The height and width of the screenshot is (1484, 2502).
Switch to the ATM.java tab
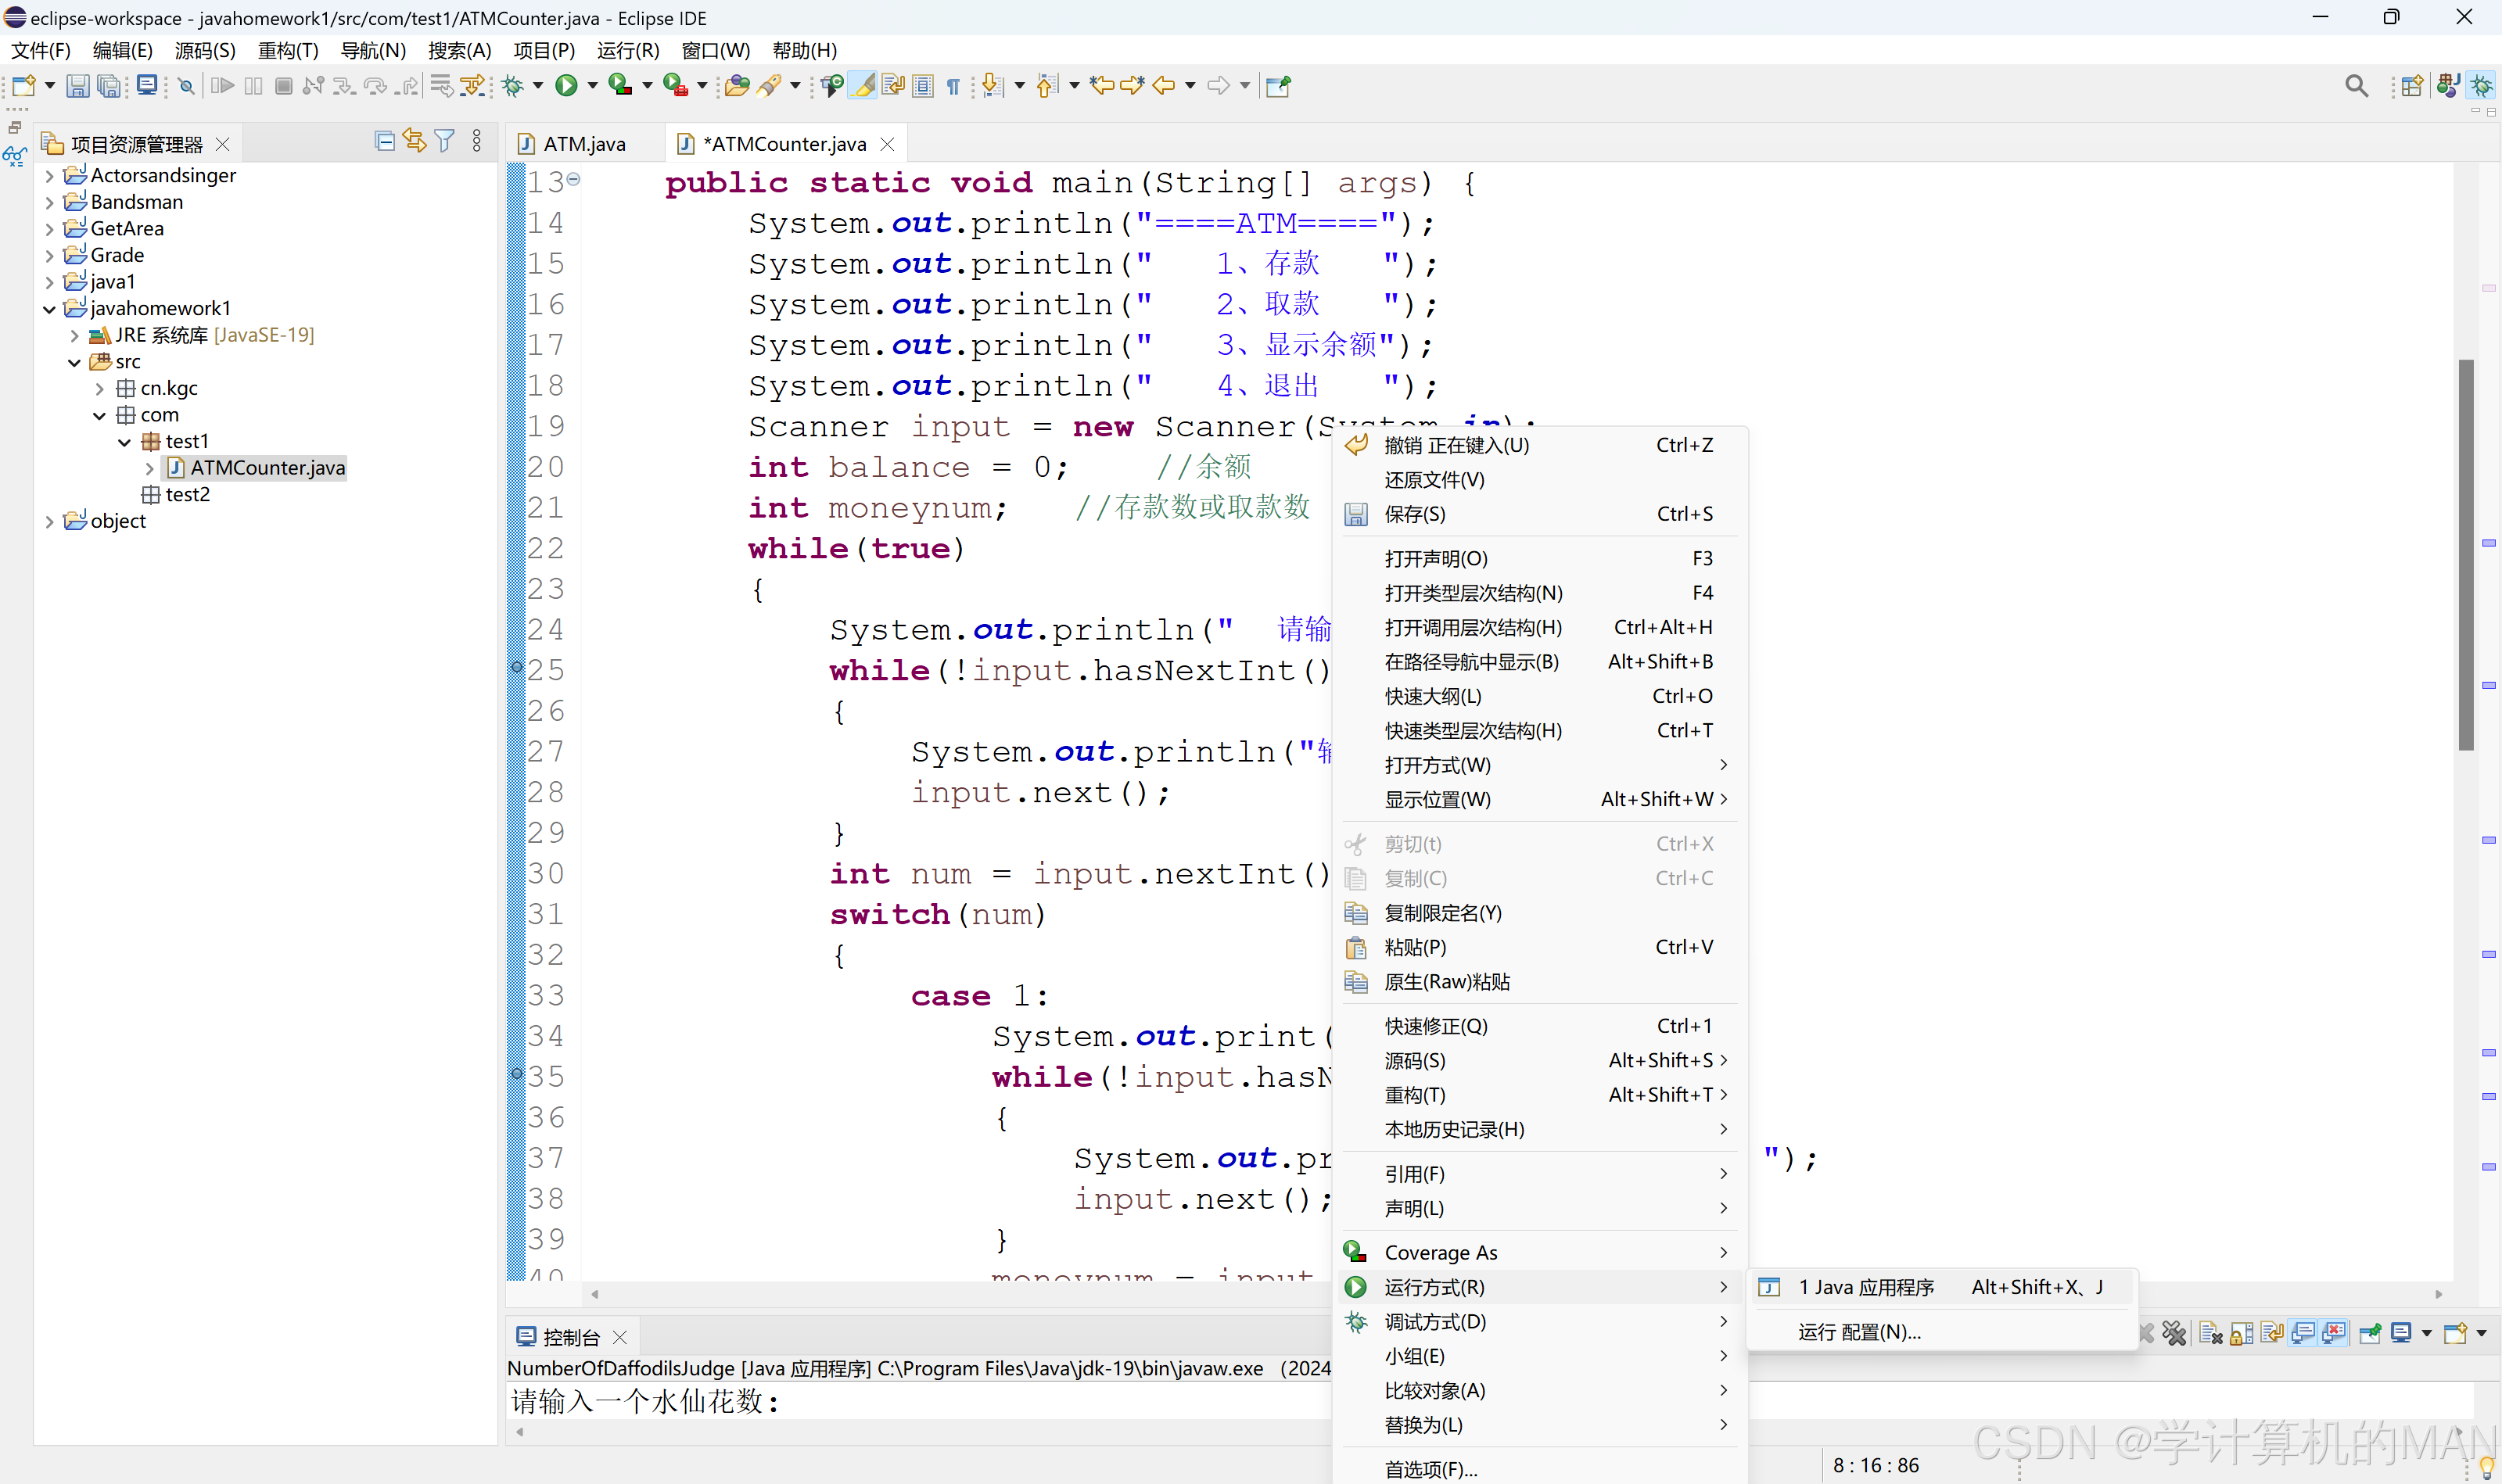(x=583, y=143)
